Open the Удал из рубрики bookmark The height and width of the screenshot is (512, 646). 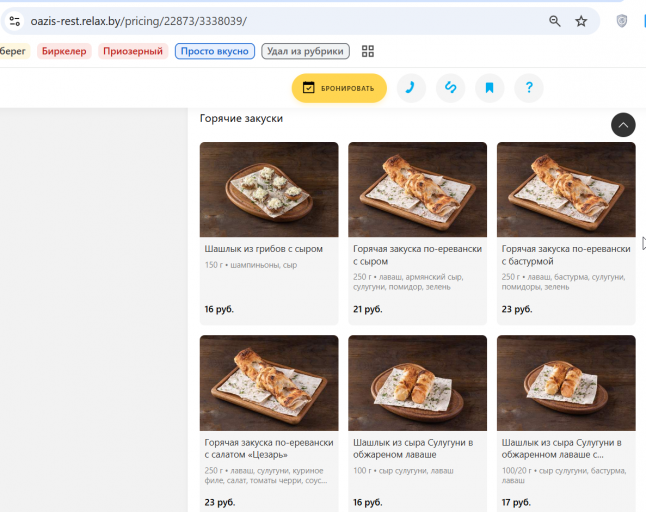(305, 51)
